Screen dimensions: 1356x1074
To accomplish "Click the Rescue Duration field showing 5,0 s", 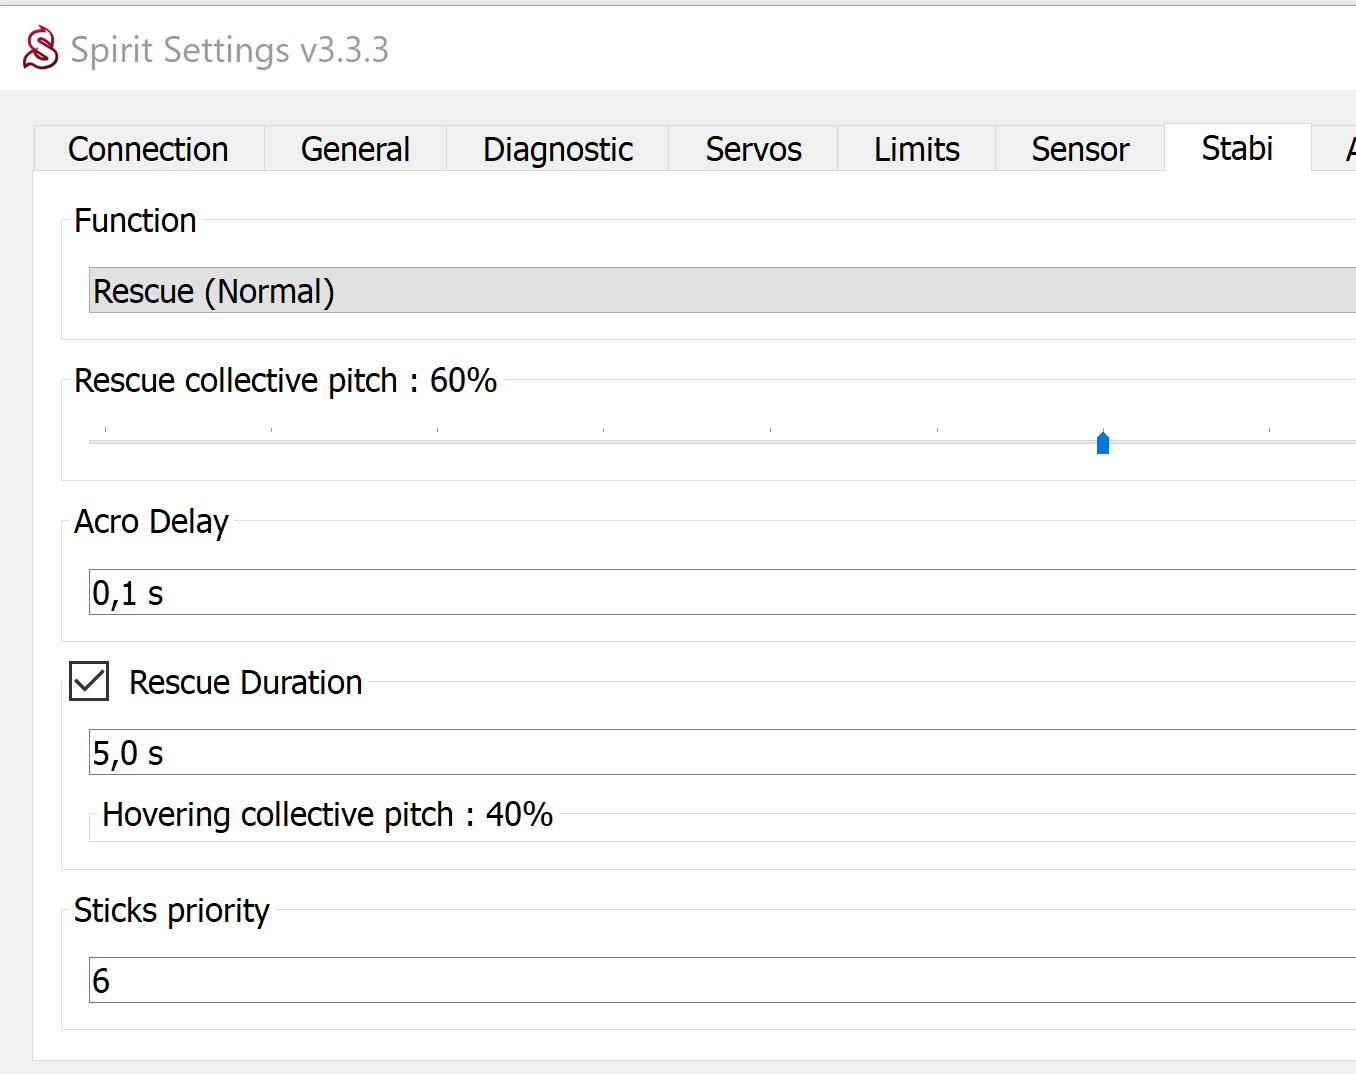I will pyautogui.click(x=720, y=753).
